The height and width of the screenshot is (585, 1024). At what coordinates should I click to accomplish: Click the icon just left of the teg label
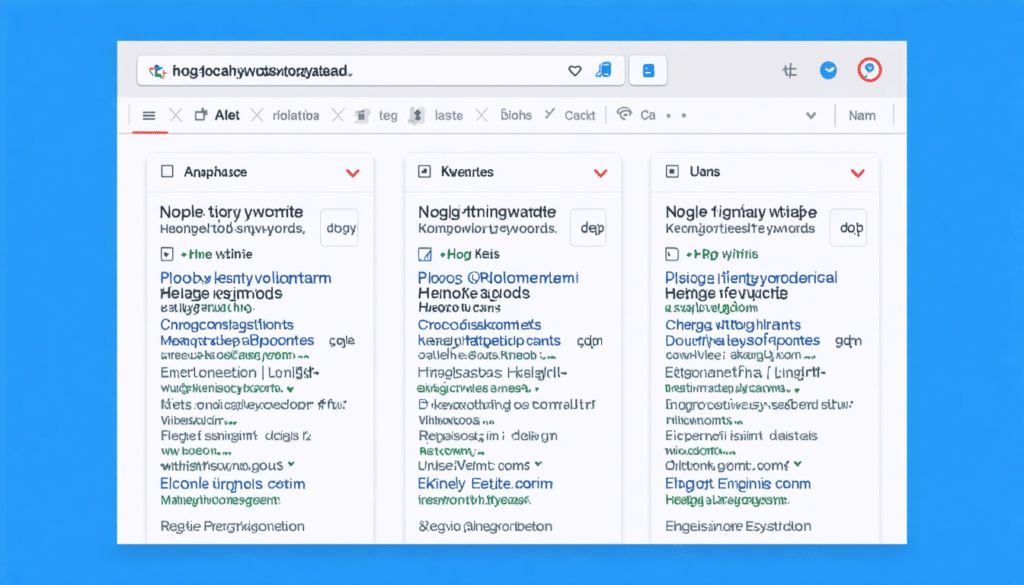(x=362, y=116)
